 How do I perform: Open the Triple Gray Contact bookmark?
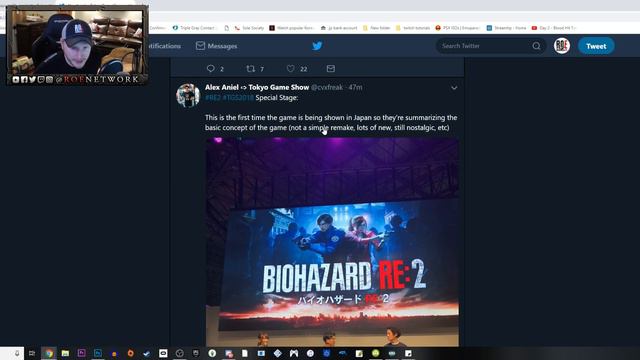(194, 28)
